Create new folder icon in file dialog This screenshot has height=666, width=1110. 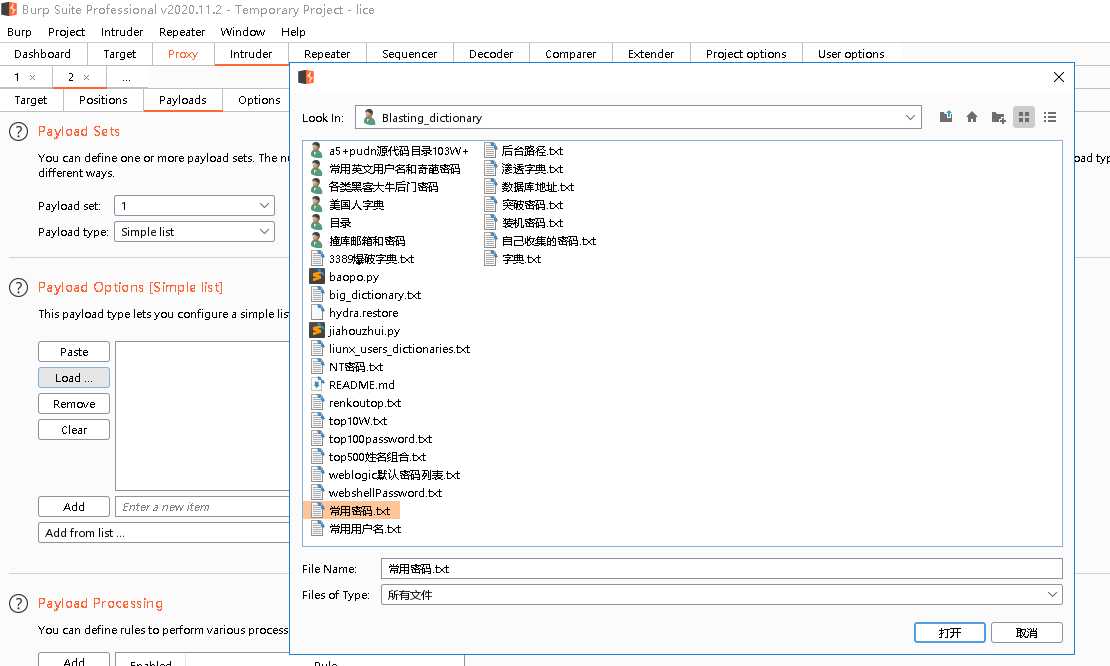pyautogui.click(x=998, y=117)
